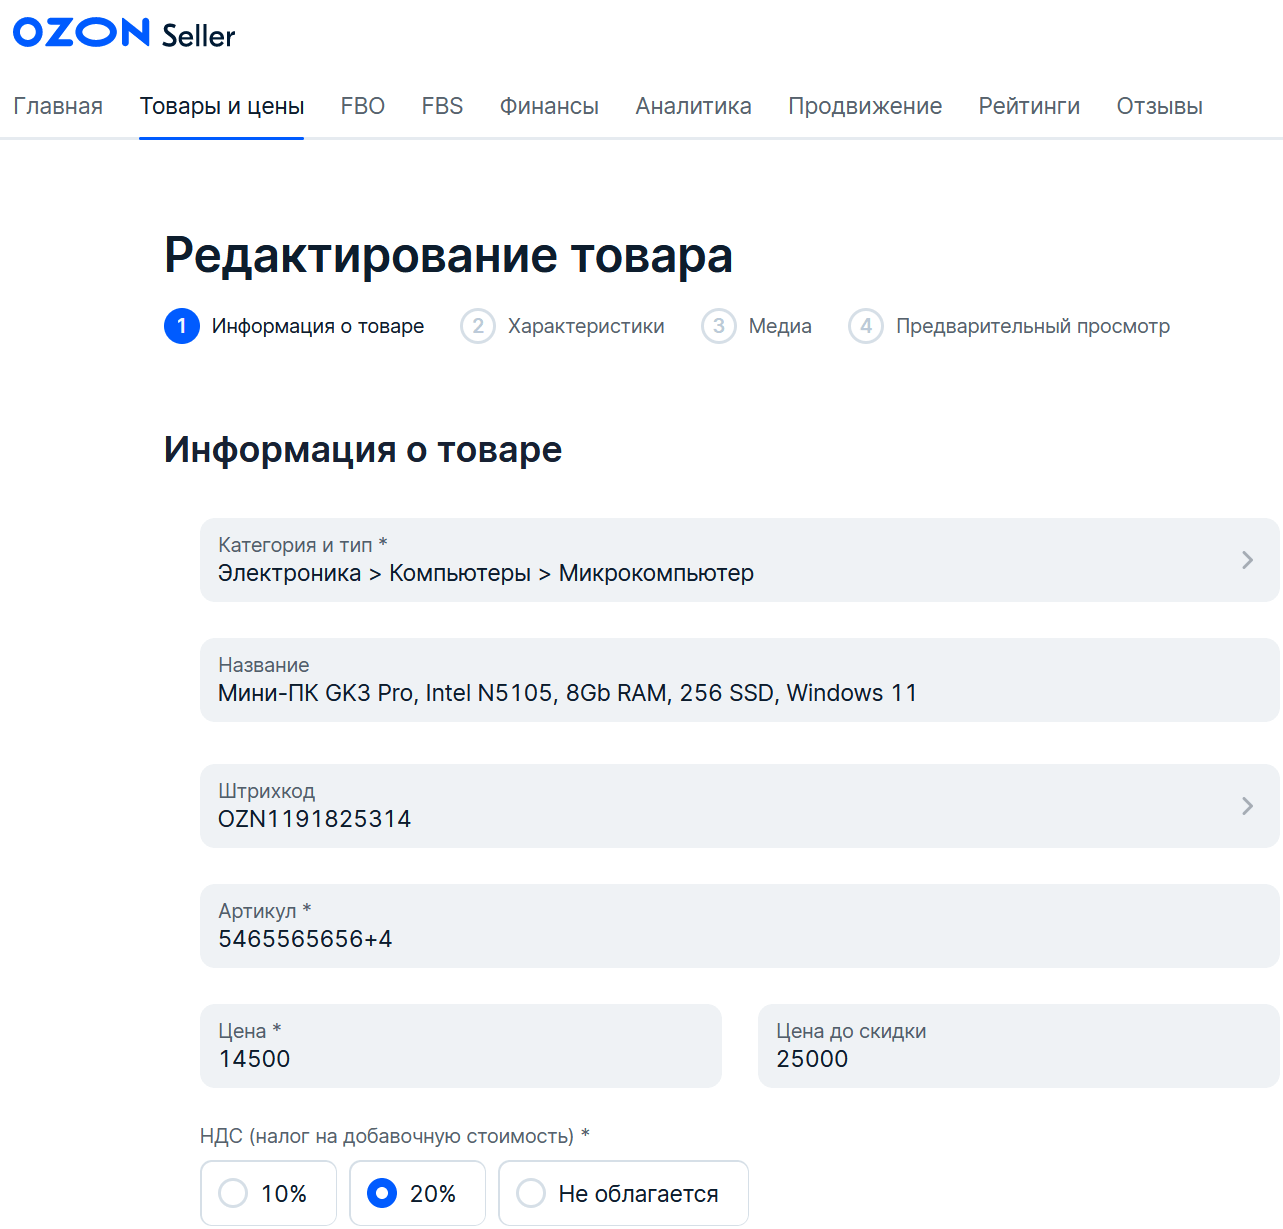Viewport: 1283px width, 1229px height.
Task: Open the Финансы section
Action: click(549, 106)
